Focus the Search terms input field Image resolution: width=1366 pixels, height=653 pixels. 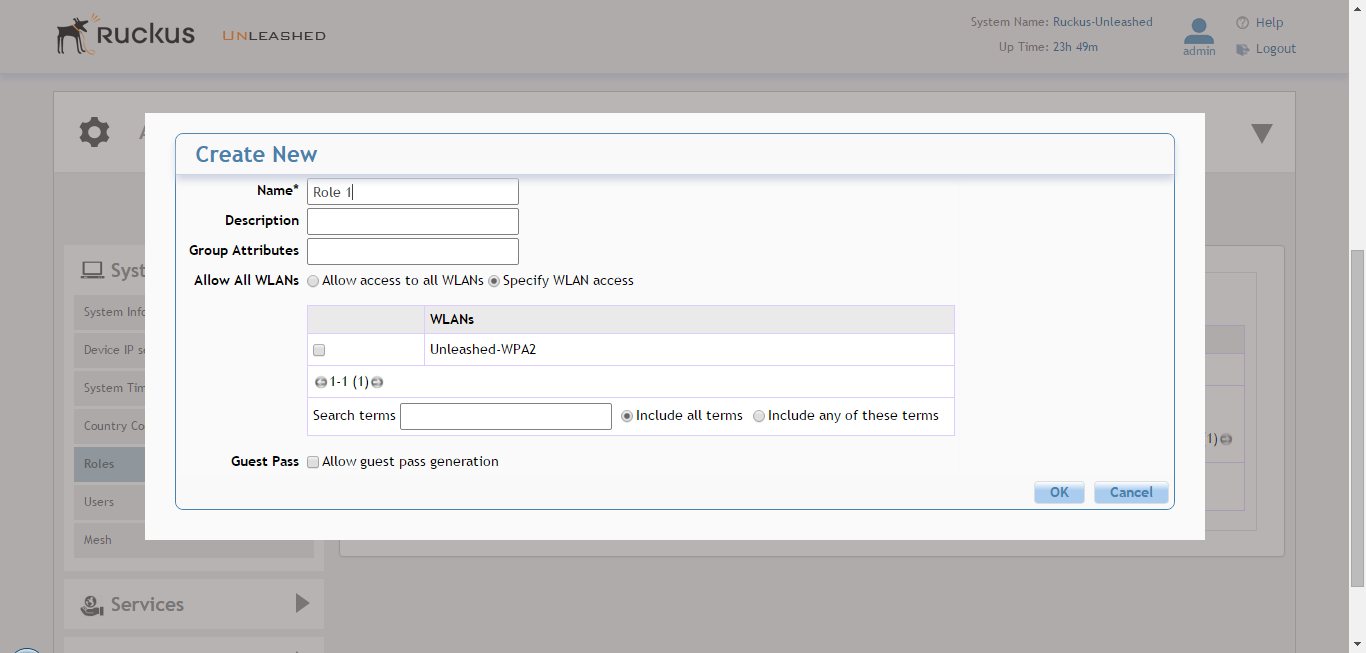(505, 416)
